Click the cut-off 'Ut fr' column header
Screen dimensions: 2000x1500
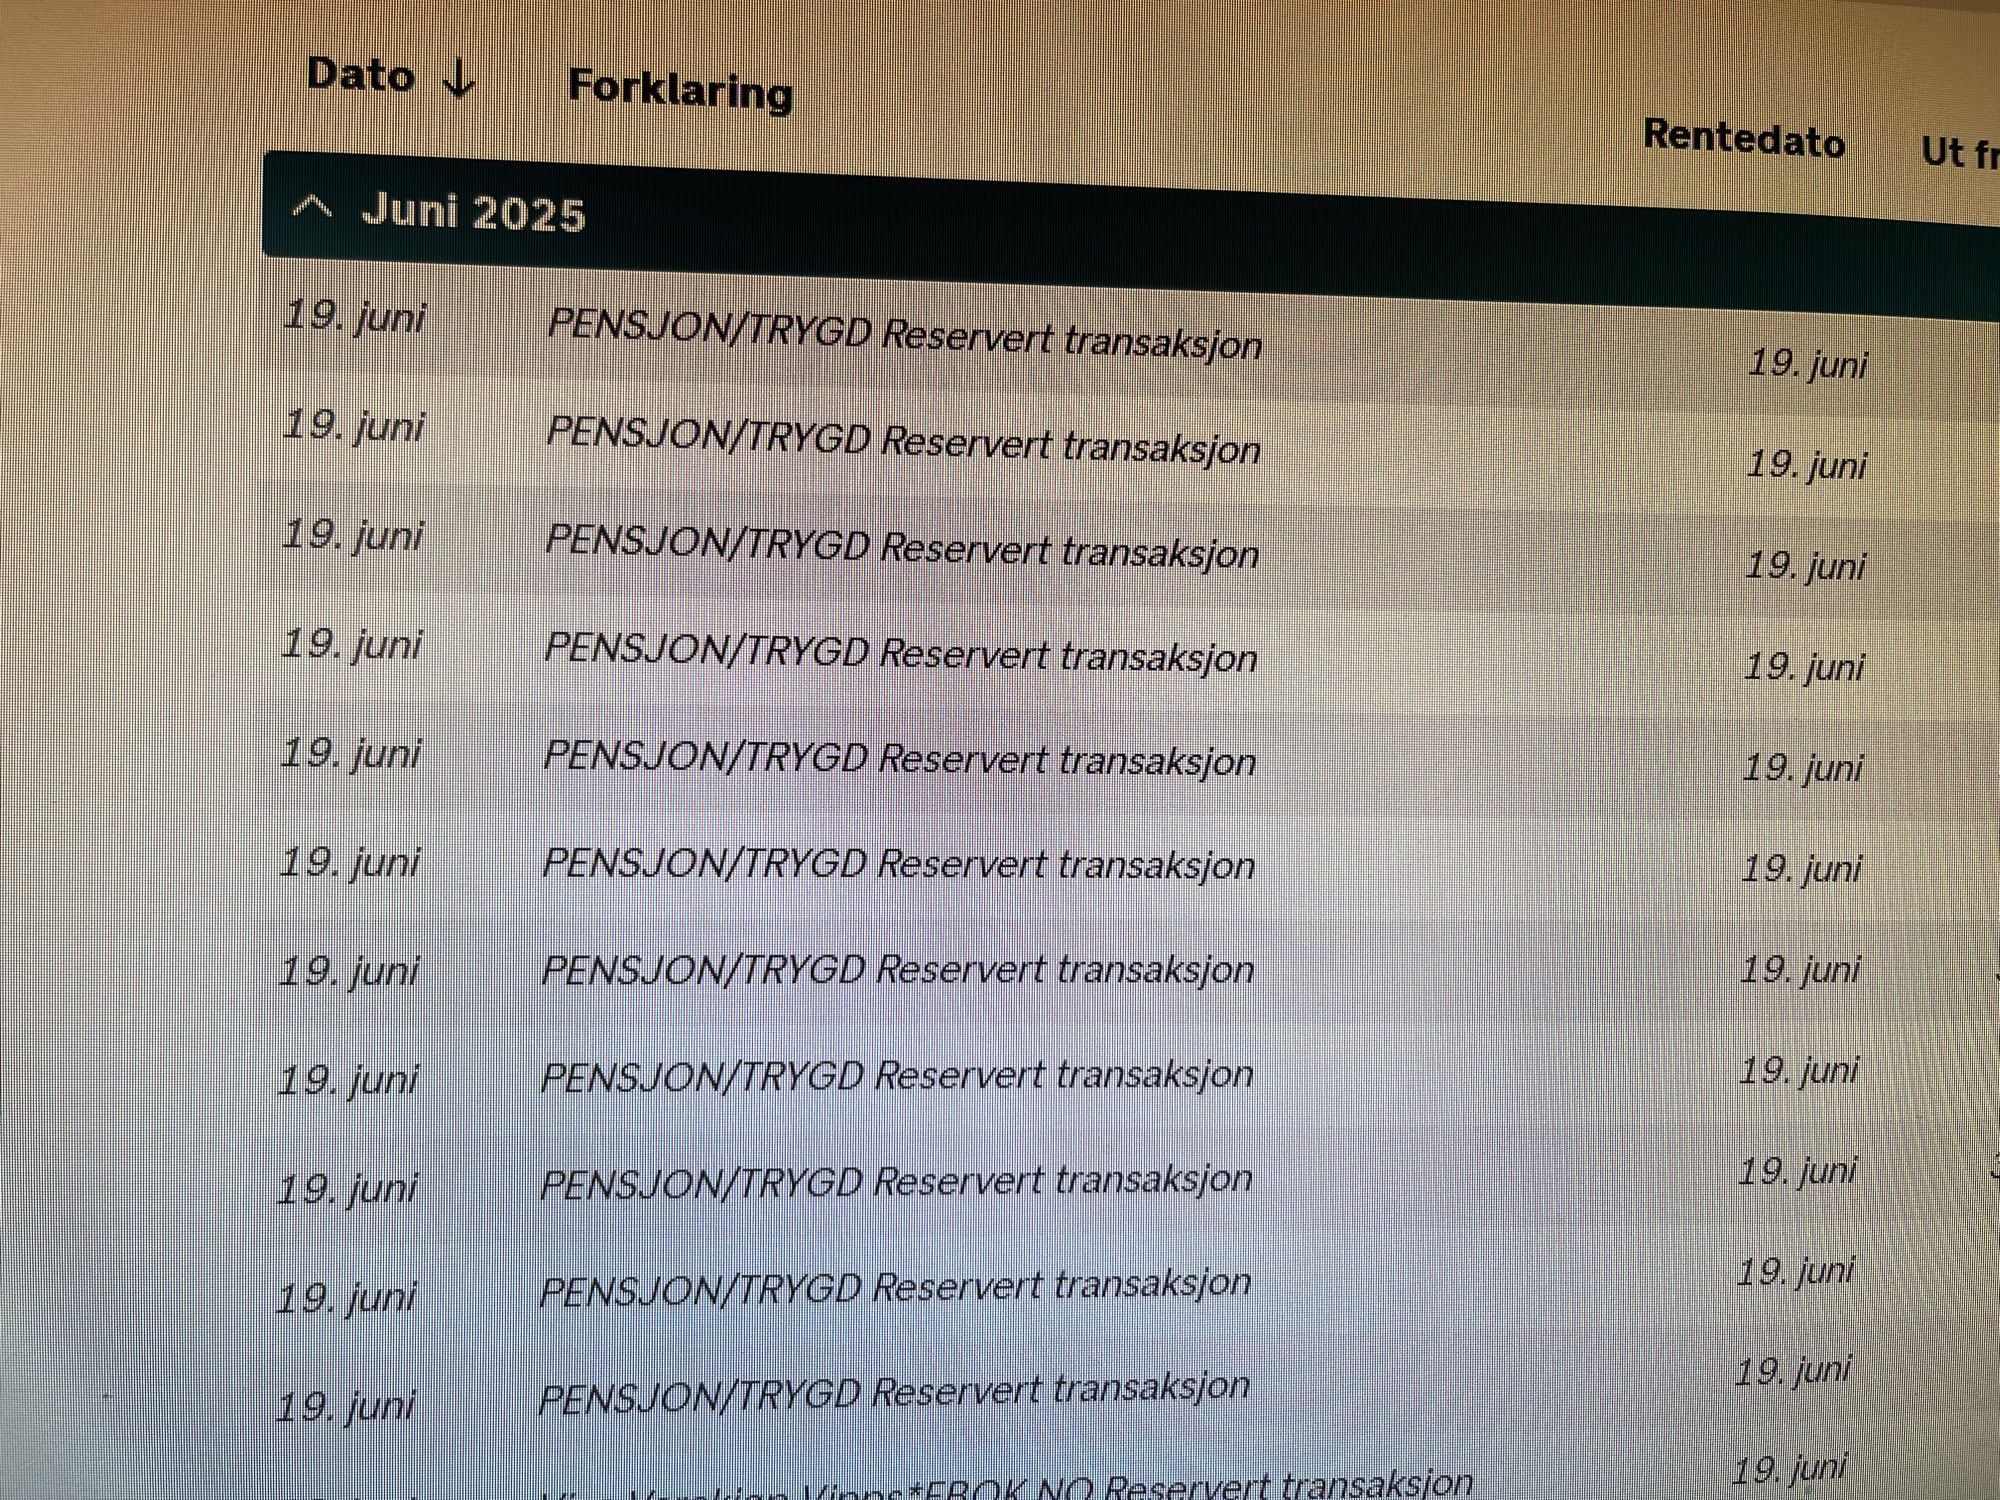click(x=1958, y=153)
